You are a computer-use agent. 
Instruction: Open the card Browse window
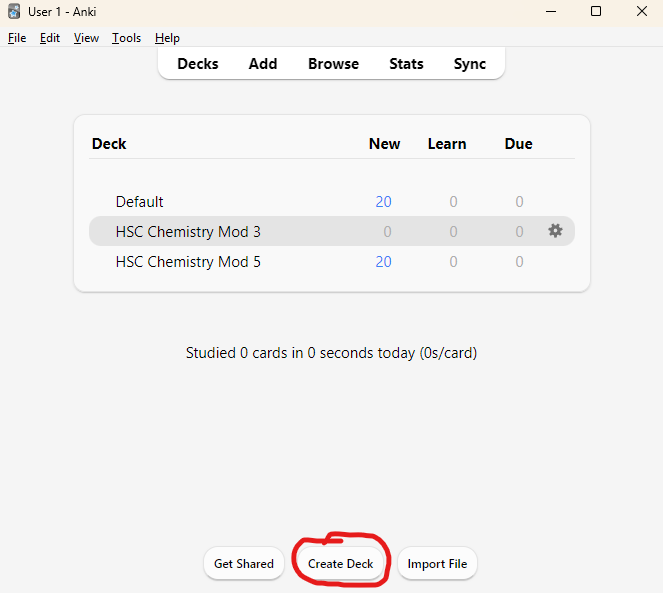pos(333,64)
